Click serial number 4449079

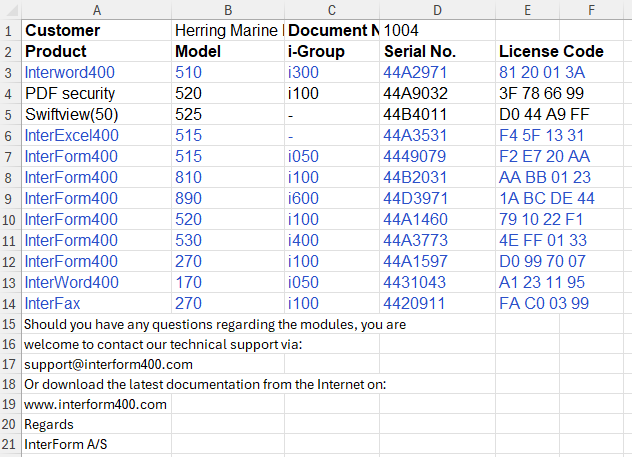[x=437, y=156]
